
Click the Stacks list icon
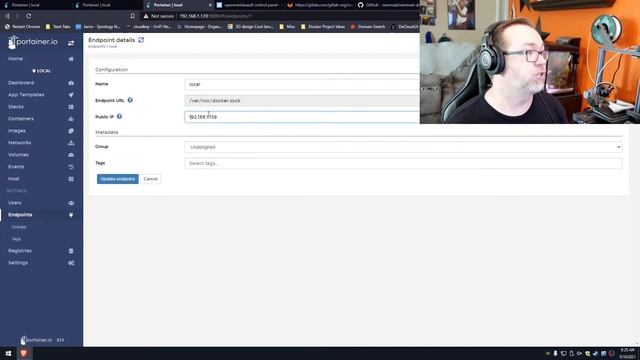(71, 107)
